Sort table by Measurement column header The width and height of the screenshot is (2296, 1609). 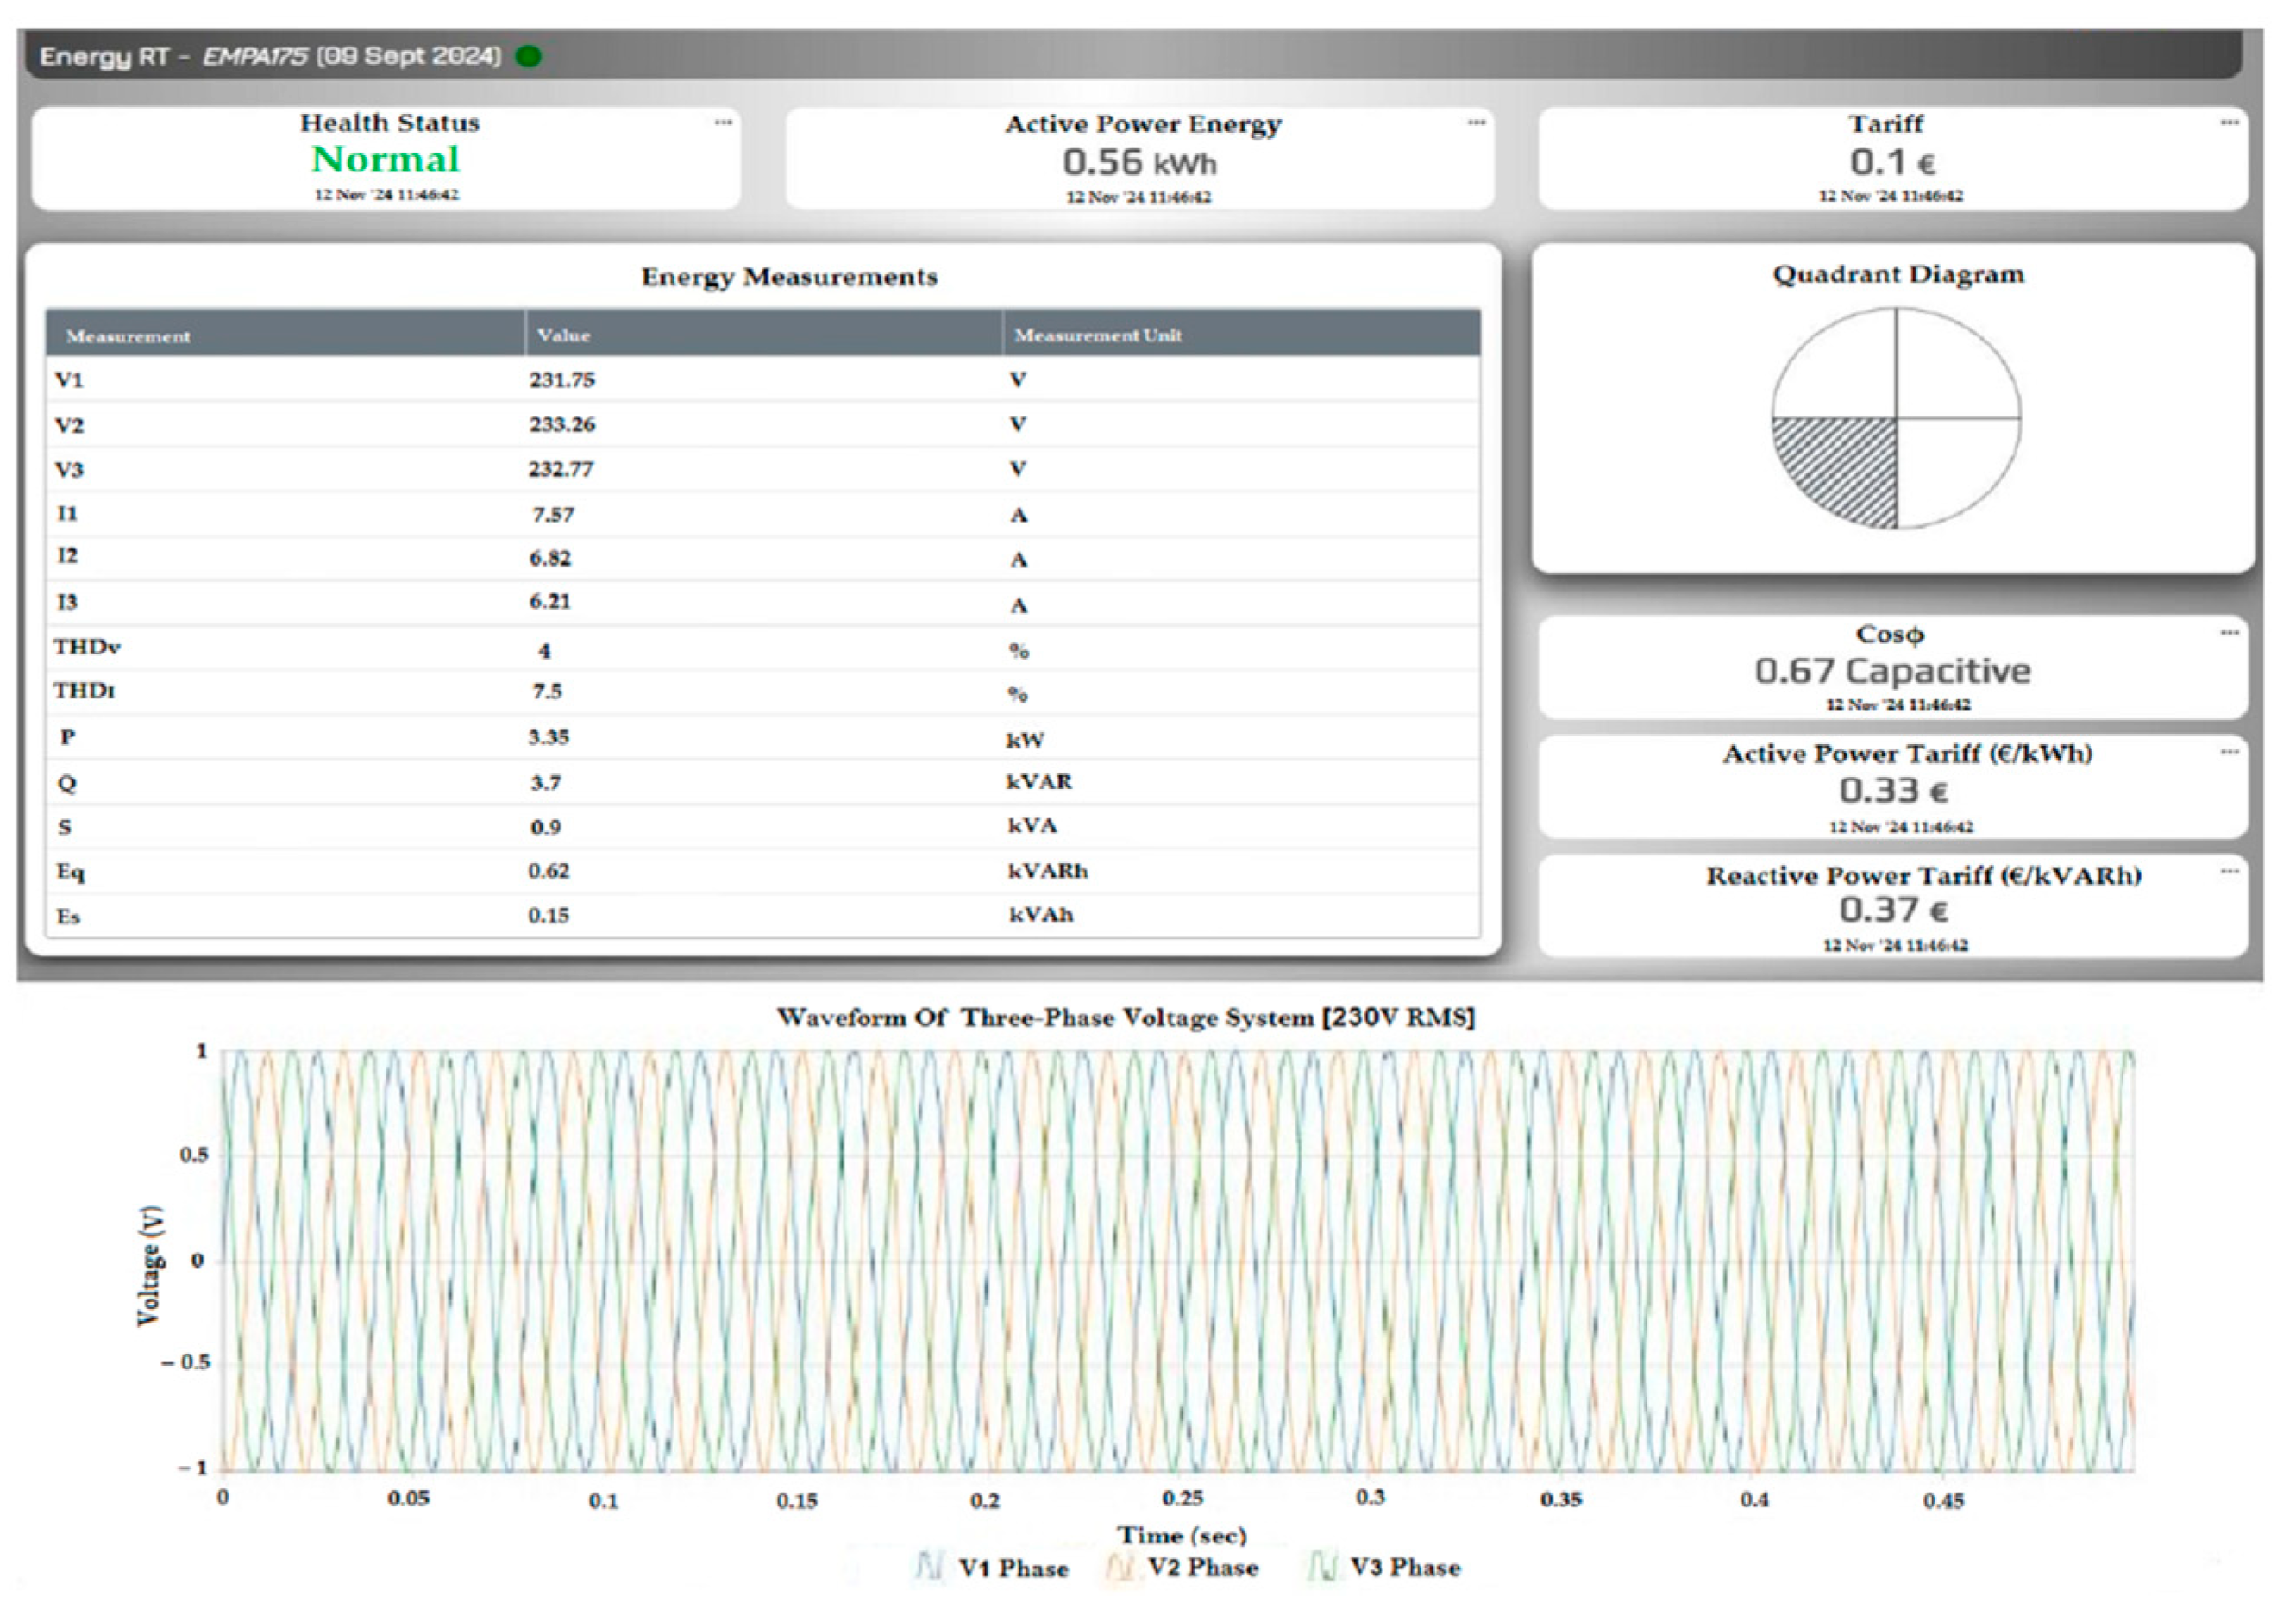pos(128,336)
